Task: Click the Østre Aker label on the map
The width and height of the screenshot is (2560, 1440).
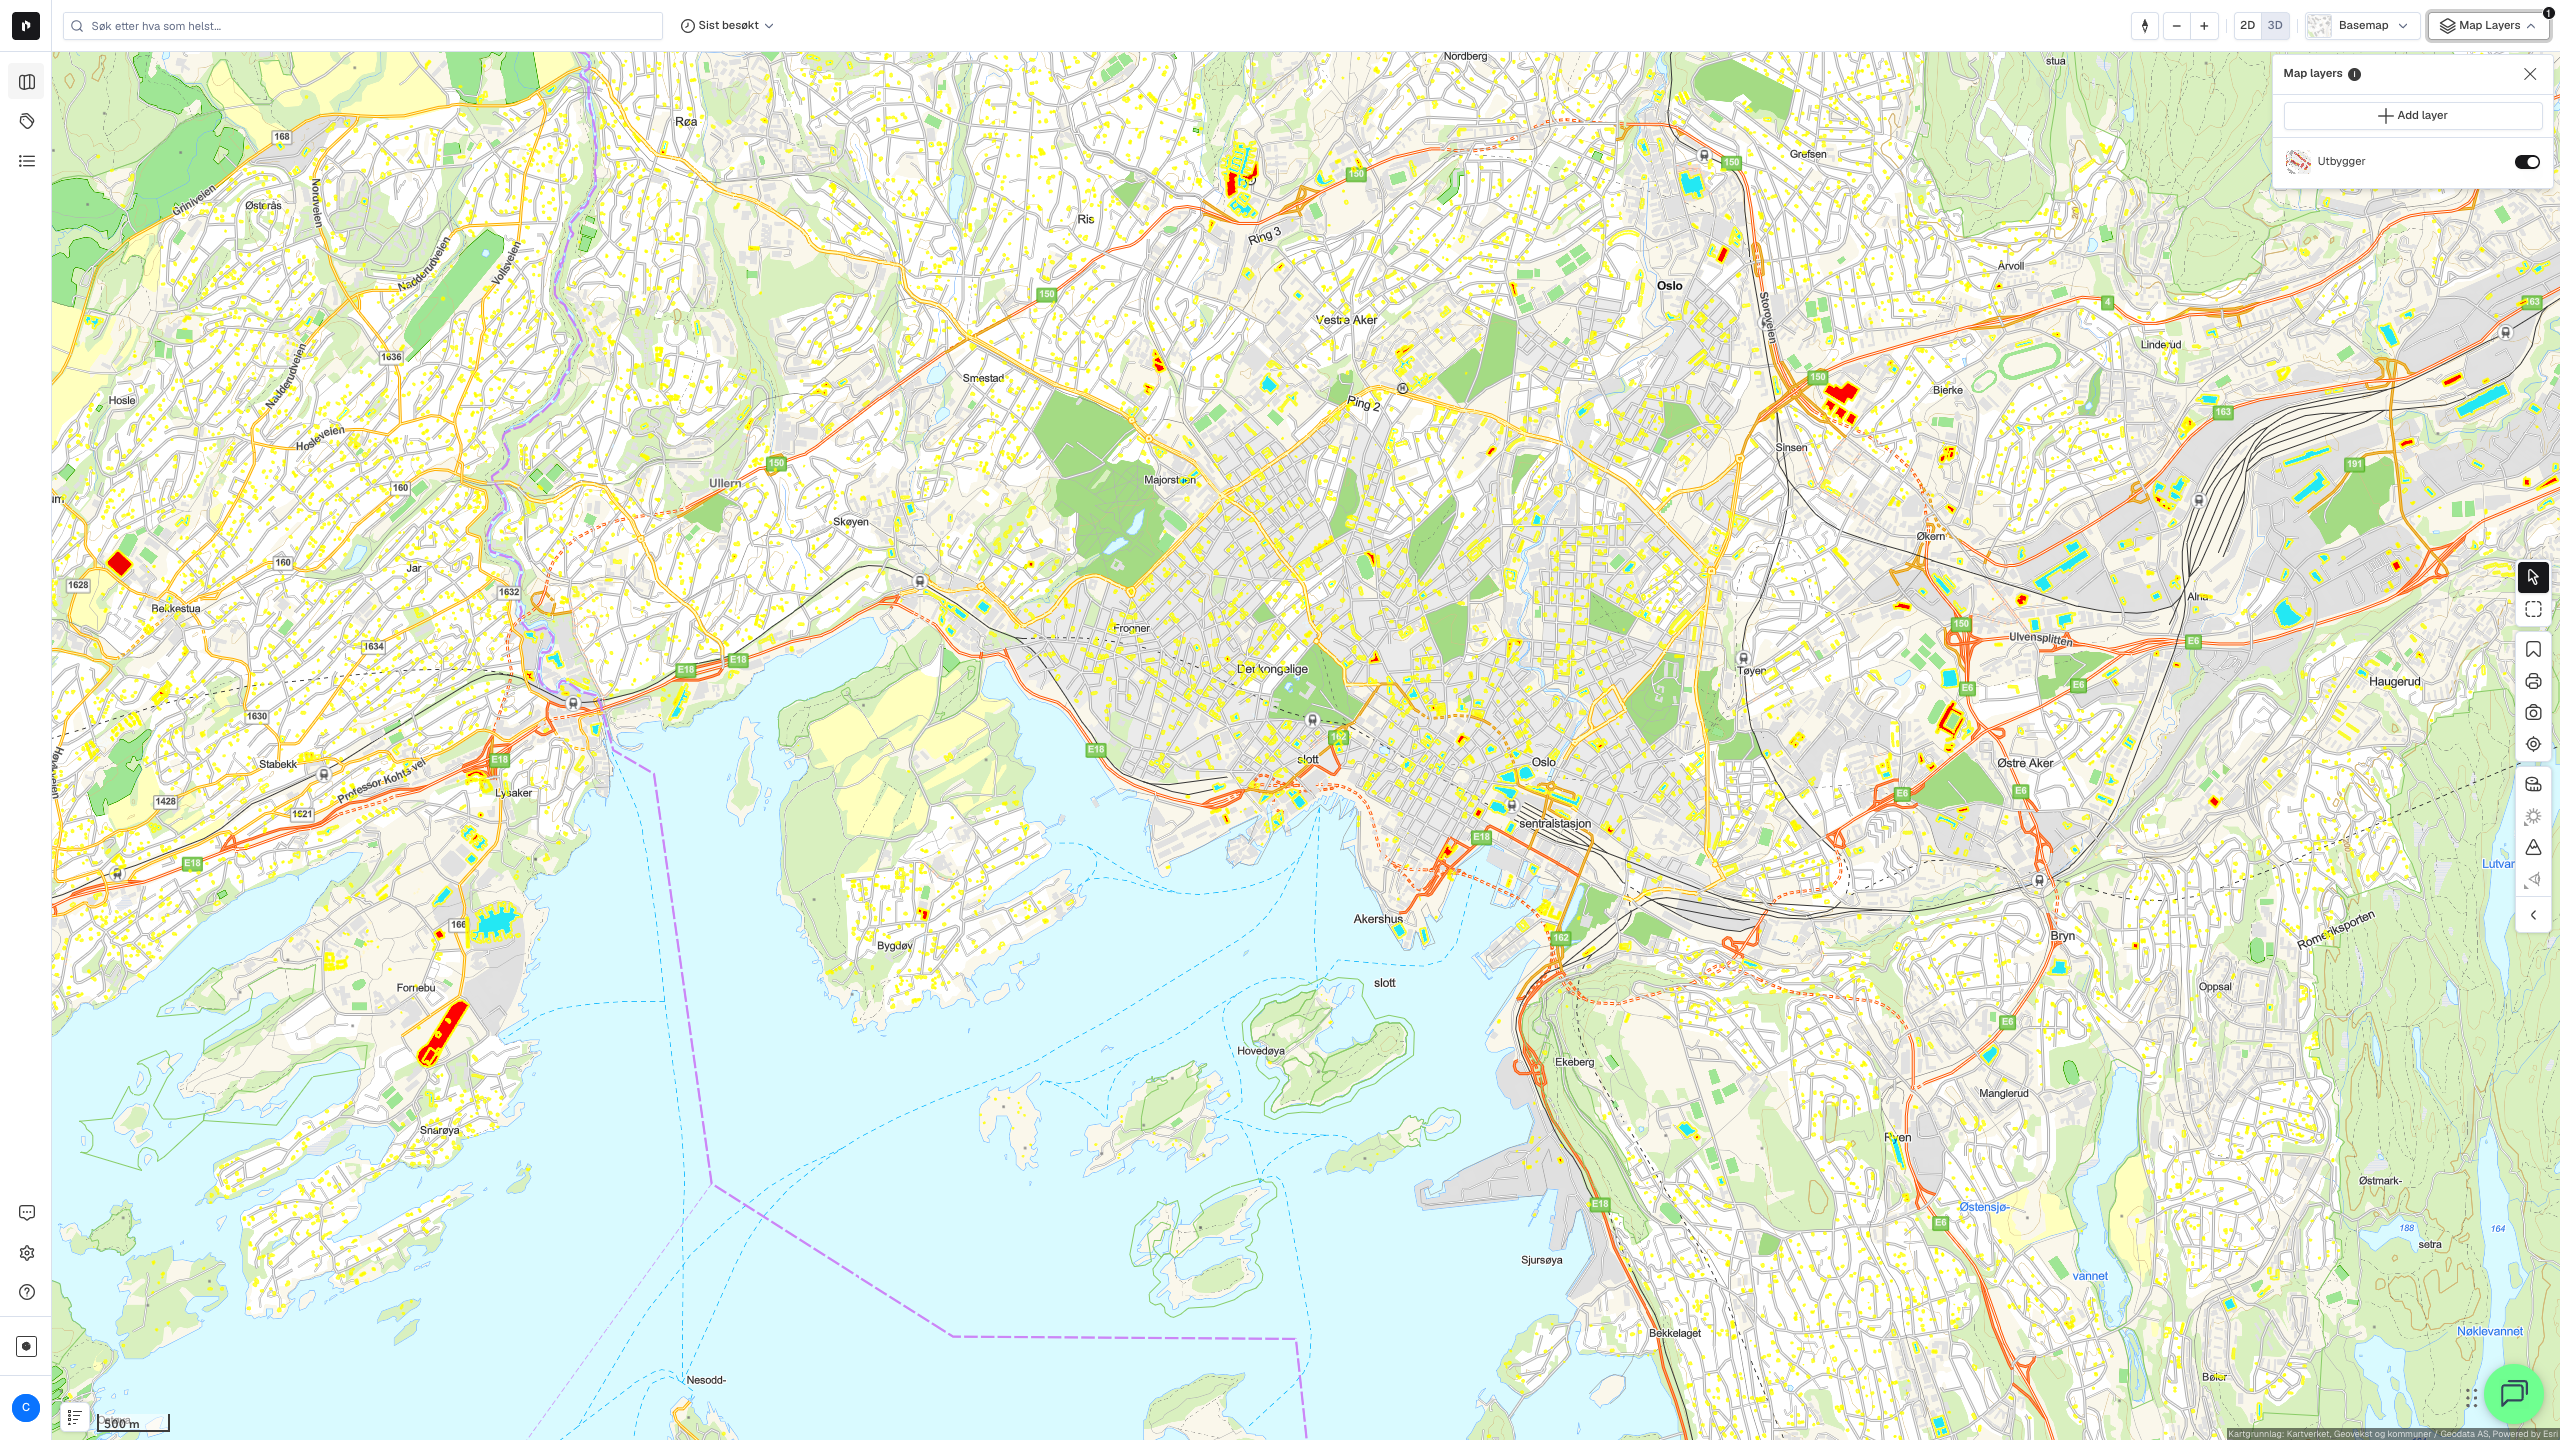Action: [2025, 763]
